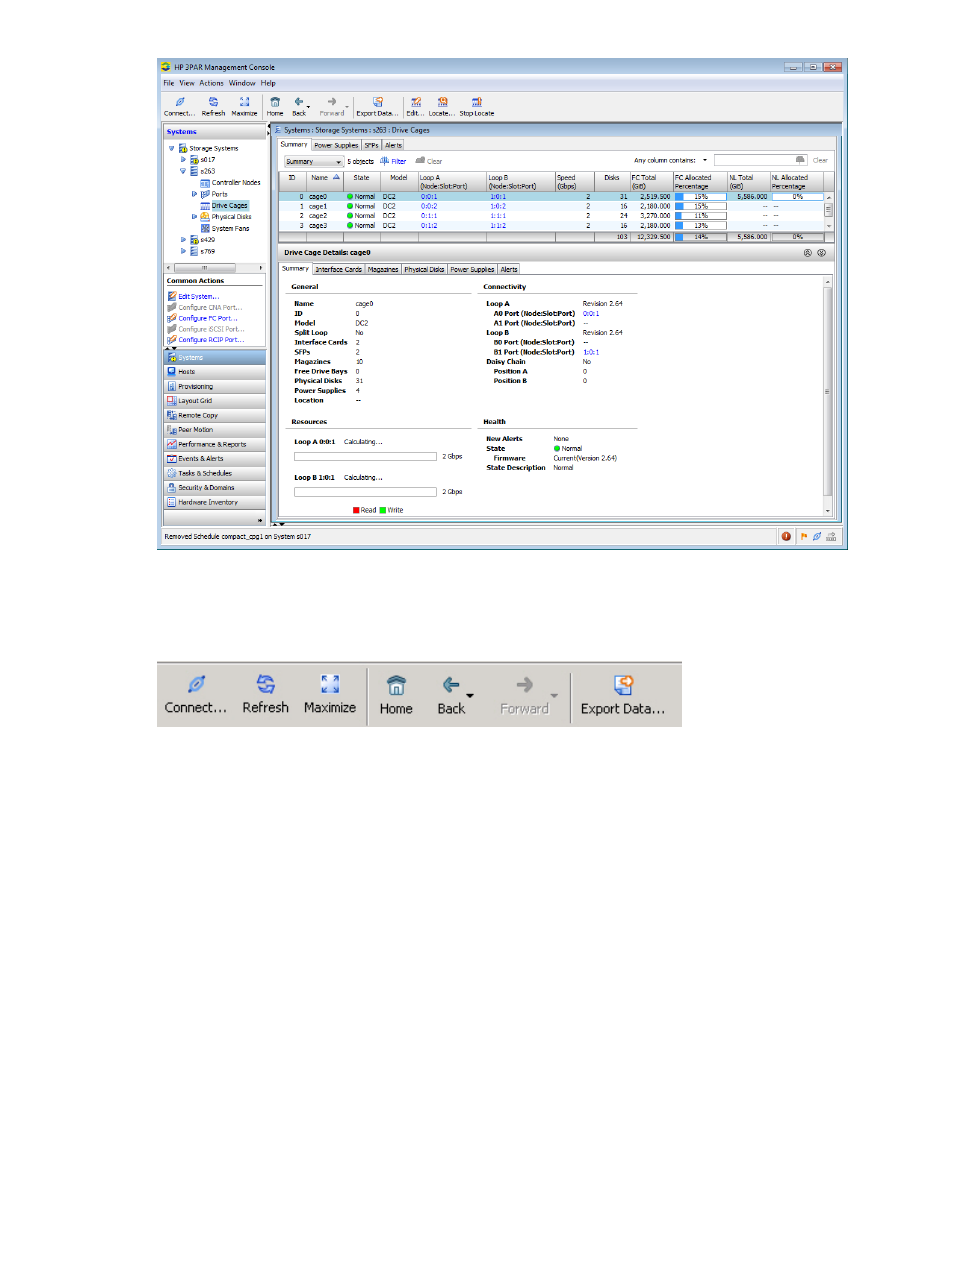Select Controller Nodes in the tree
This screenshot has height=1270, width=954.
pos(236,183)
